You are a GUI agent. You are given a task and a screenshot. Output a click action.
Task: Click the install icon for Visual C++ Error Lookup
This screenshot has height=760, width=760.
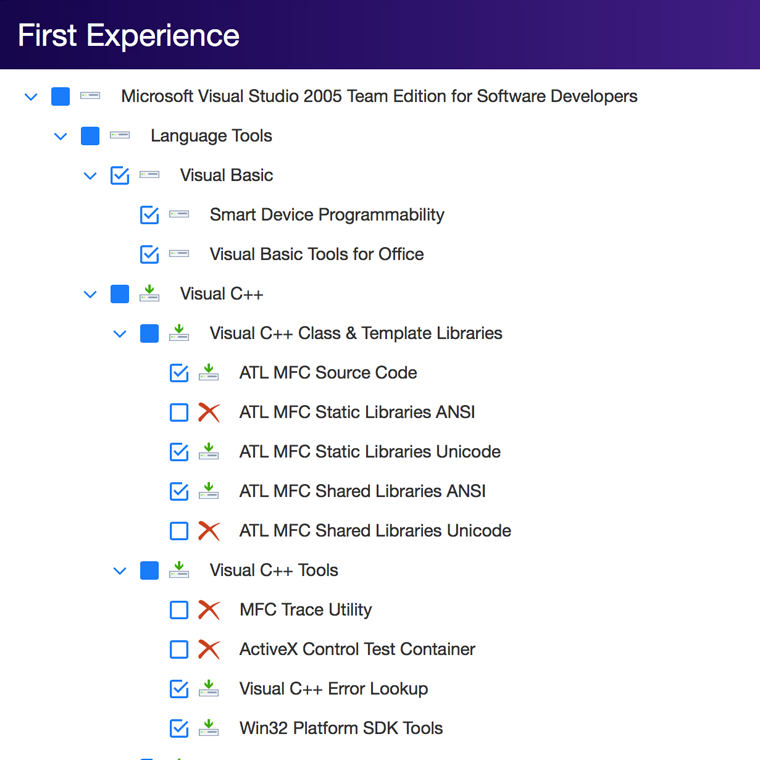pos(208,688)
